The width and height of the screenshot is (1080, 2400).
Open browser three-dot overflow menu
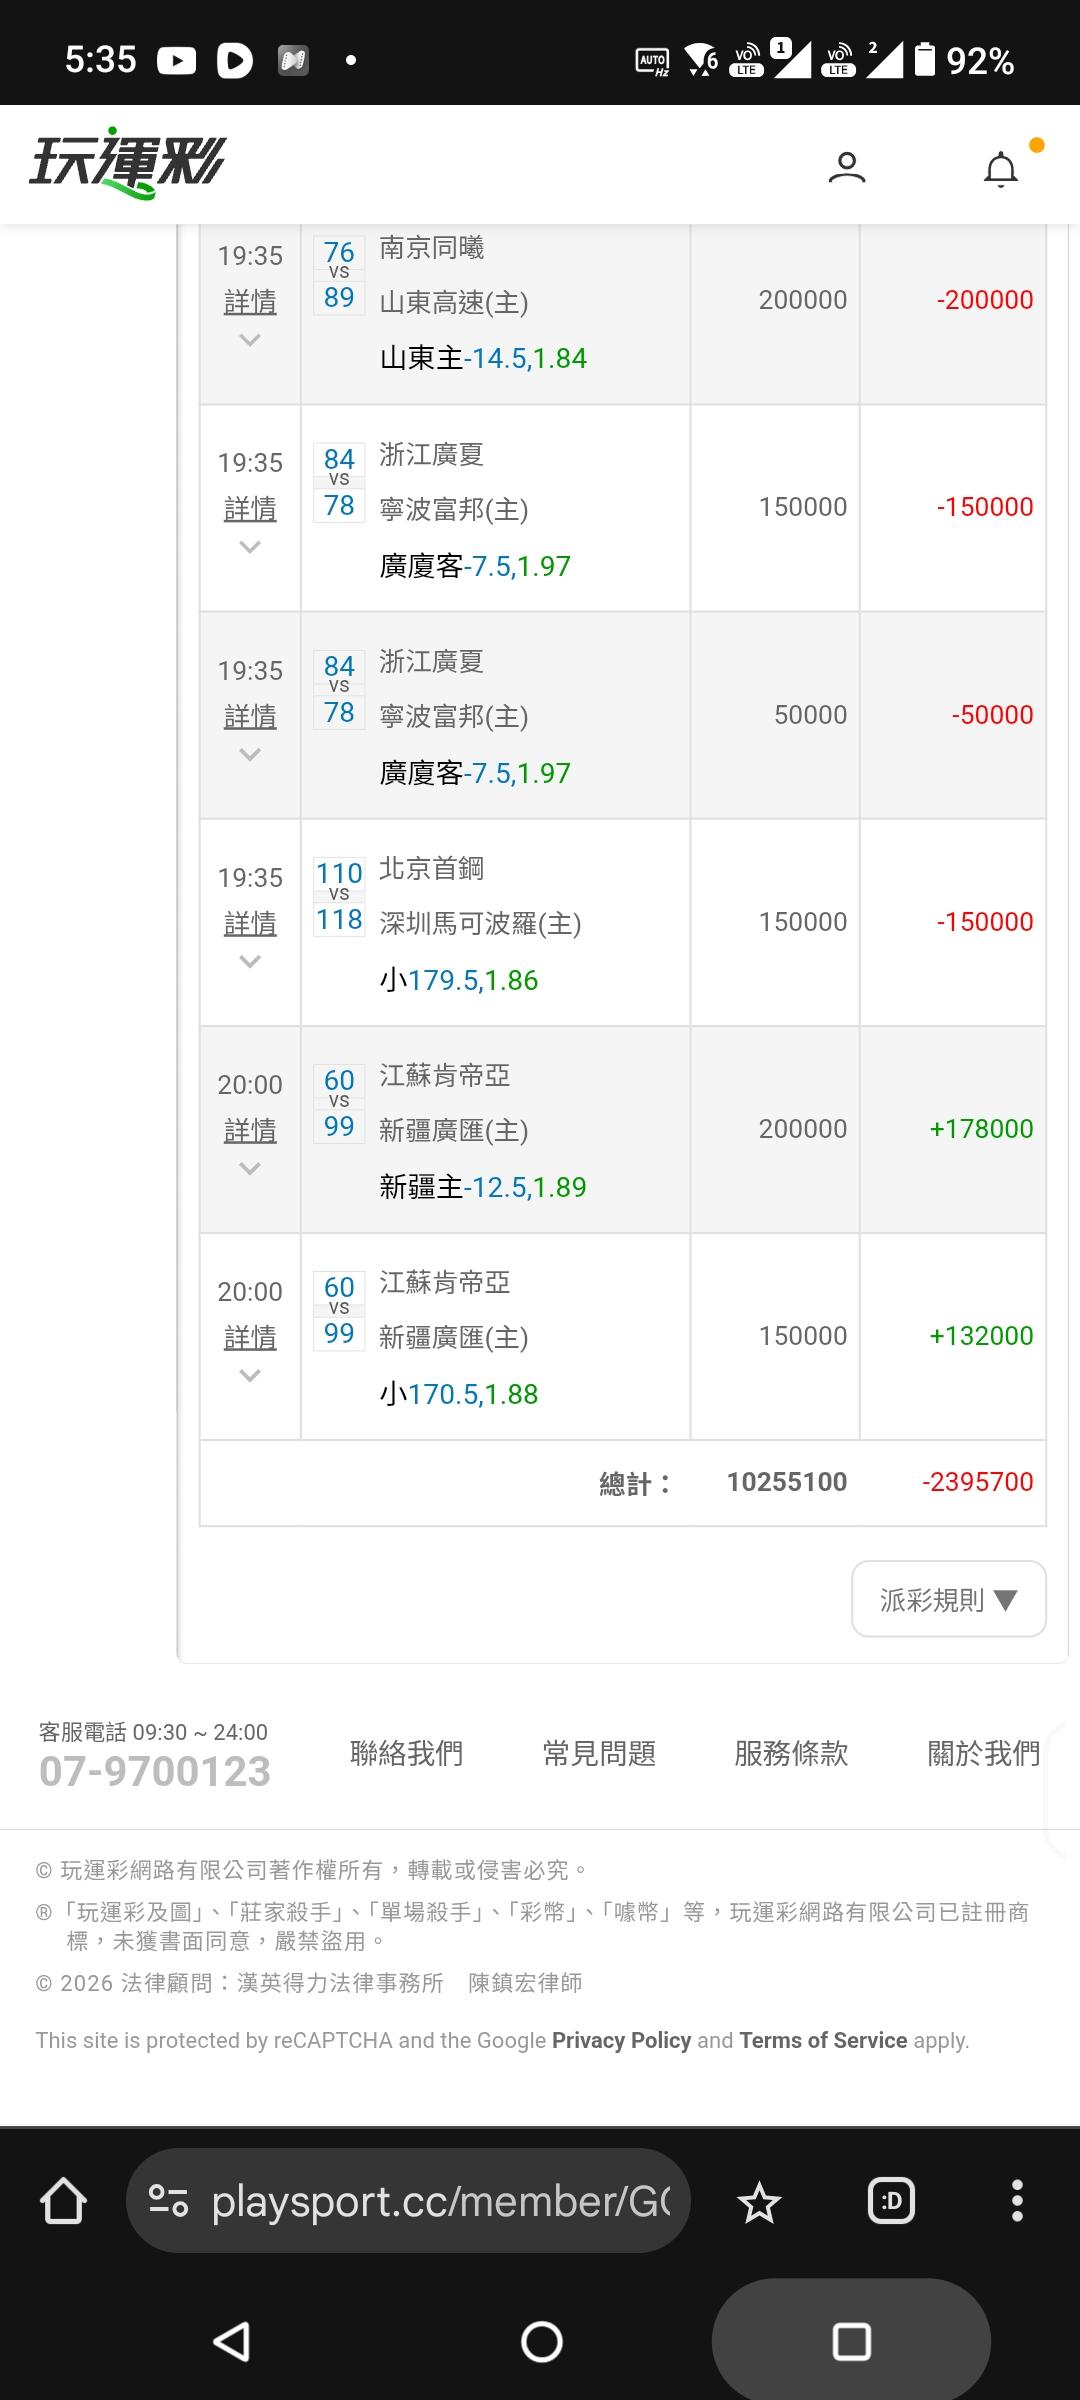click(1017, 2201)
